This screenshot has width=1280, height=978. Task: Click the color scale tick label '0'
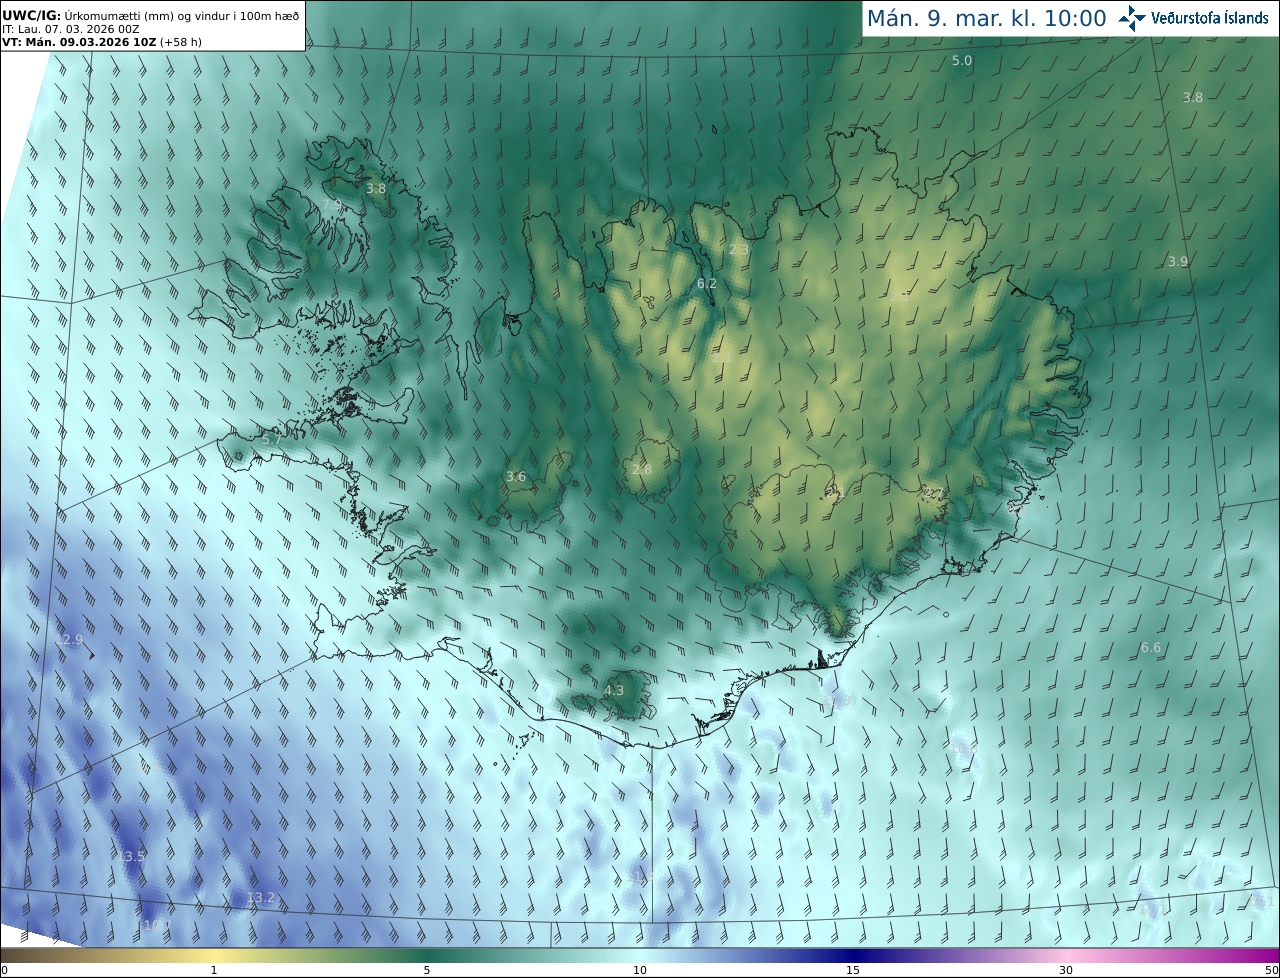[4, 970]
